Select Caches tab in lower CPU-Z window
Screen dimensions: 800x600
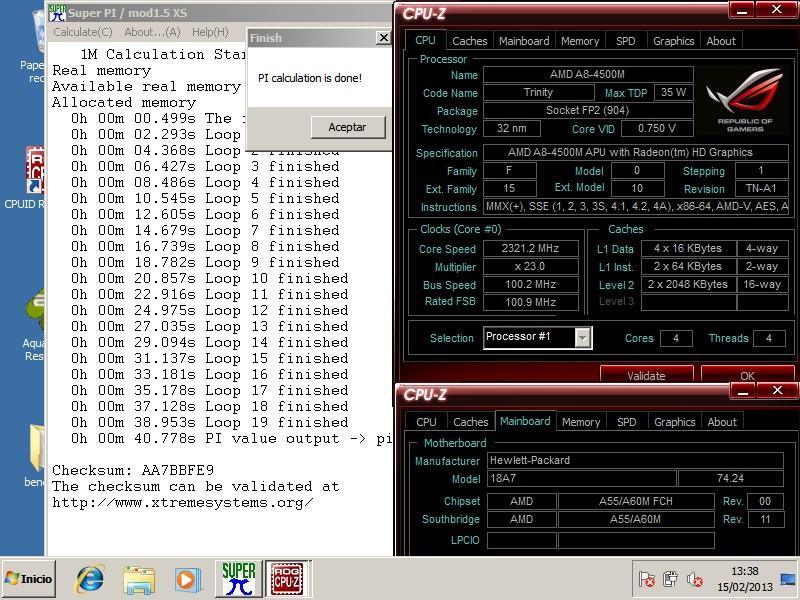(x=470, y=422)
